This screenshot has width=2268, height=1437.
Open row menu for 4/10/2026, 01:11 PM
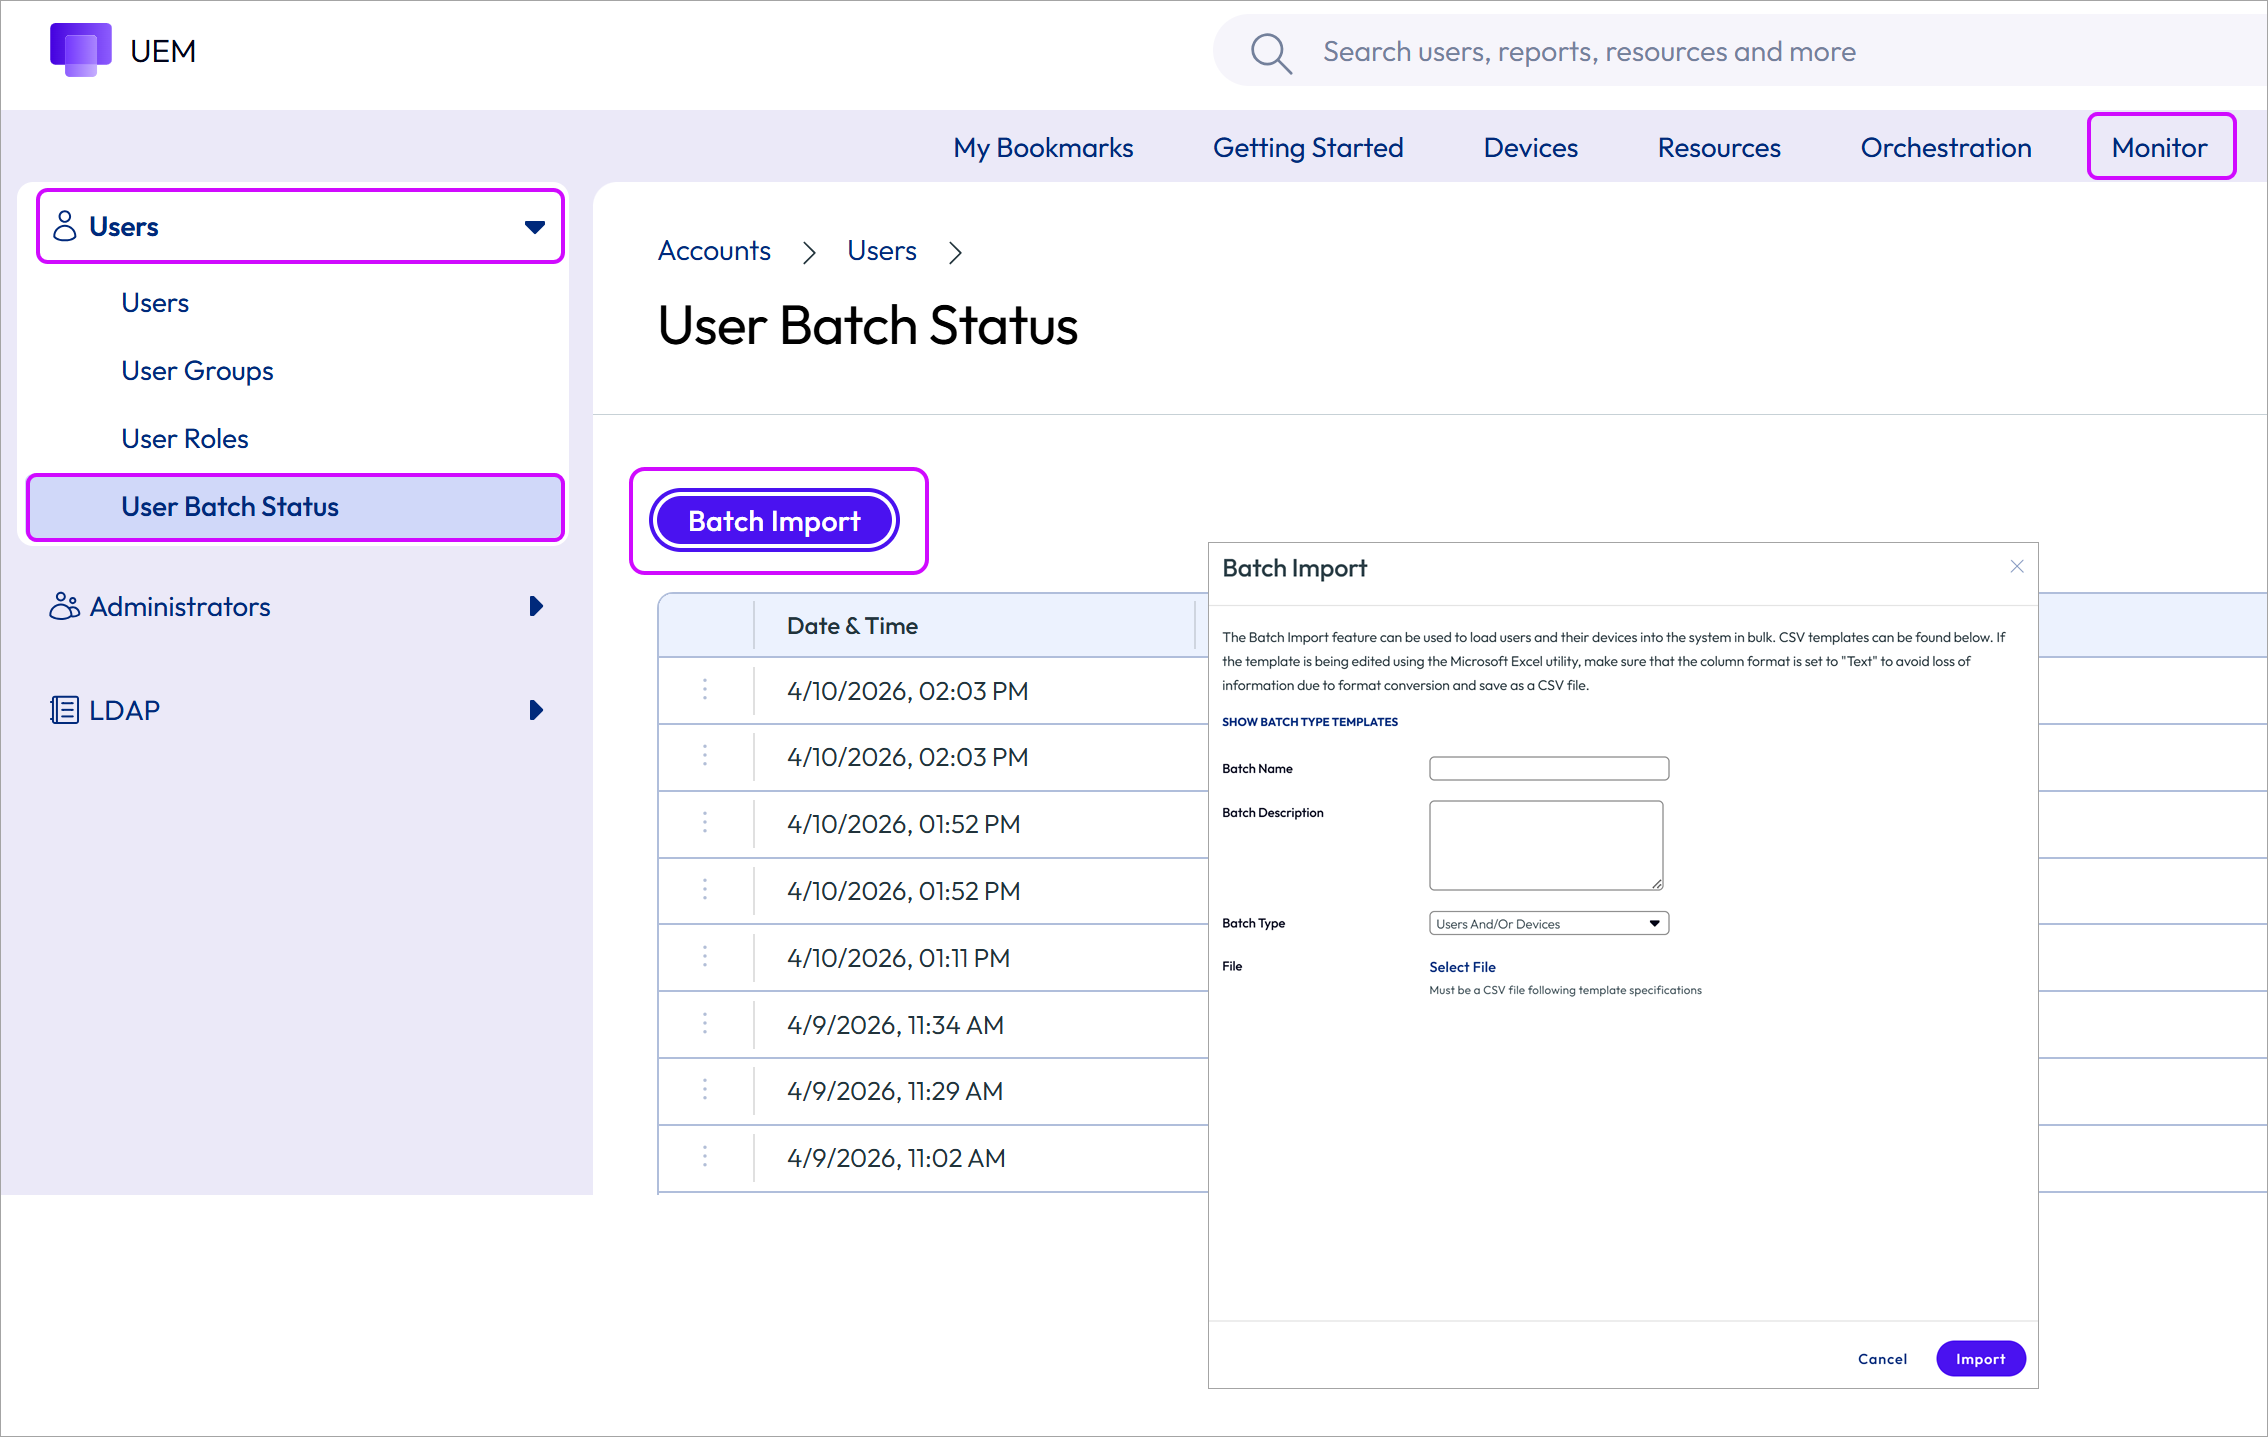pos(705,957)
